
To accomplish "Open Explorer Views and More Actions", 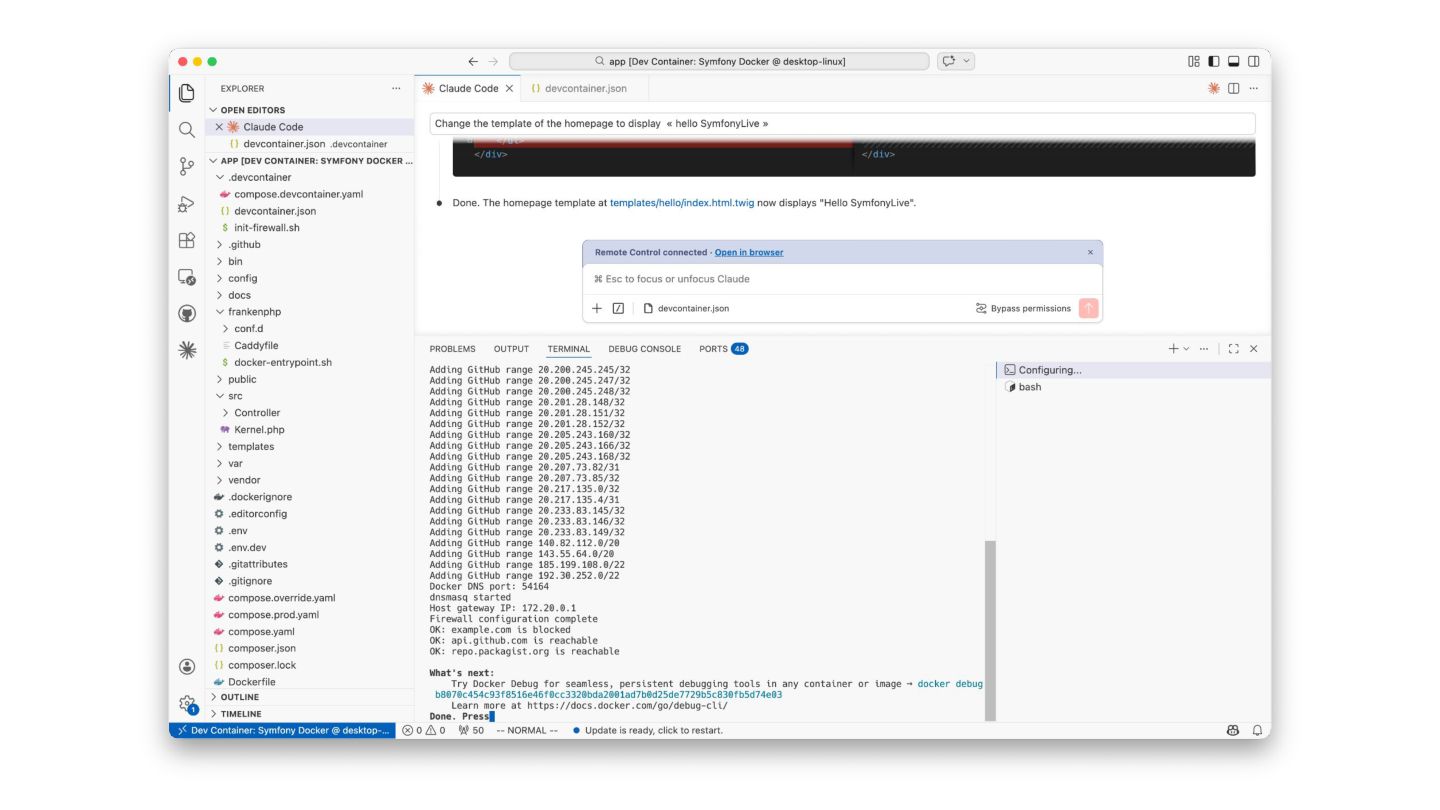I will click(x=396, y=88).
